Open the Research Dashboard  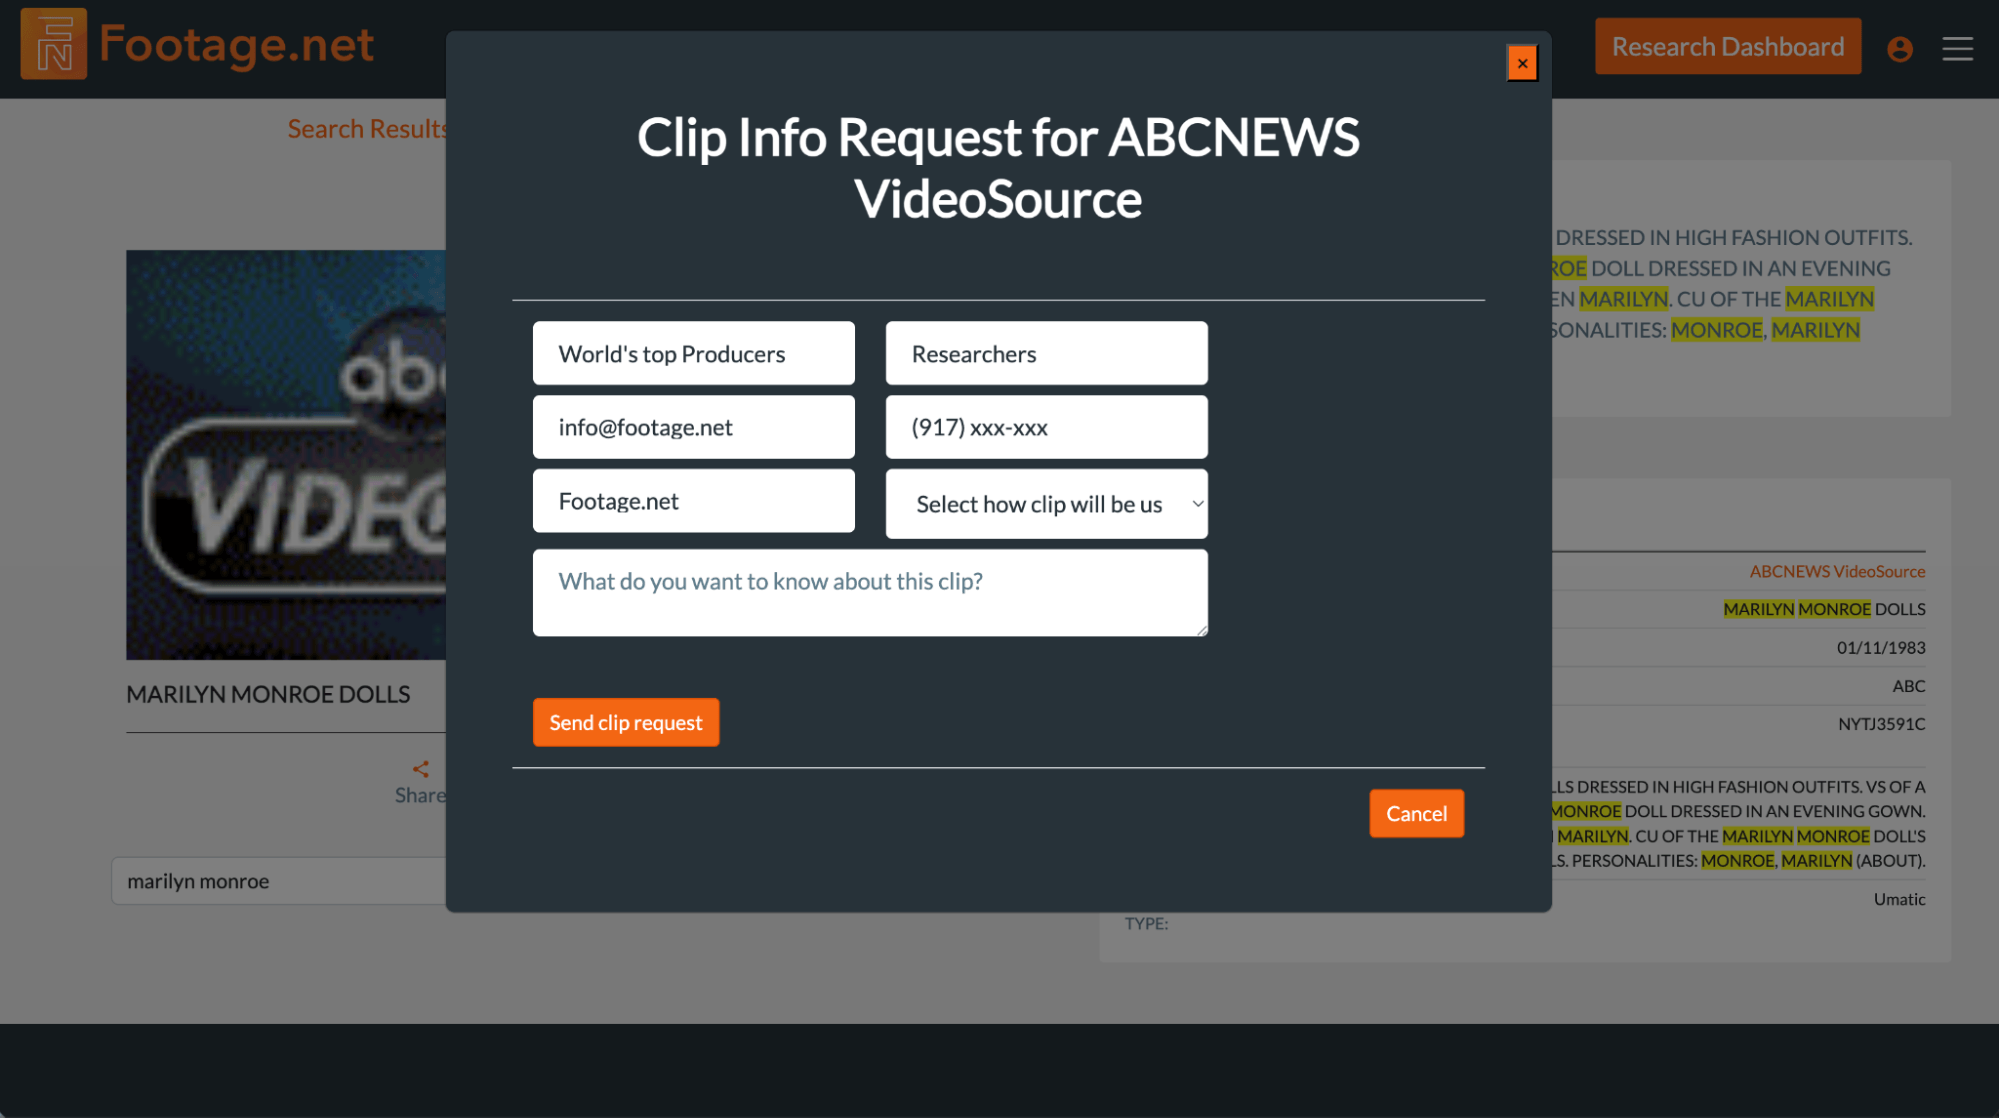(x=1727, y=46)
